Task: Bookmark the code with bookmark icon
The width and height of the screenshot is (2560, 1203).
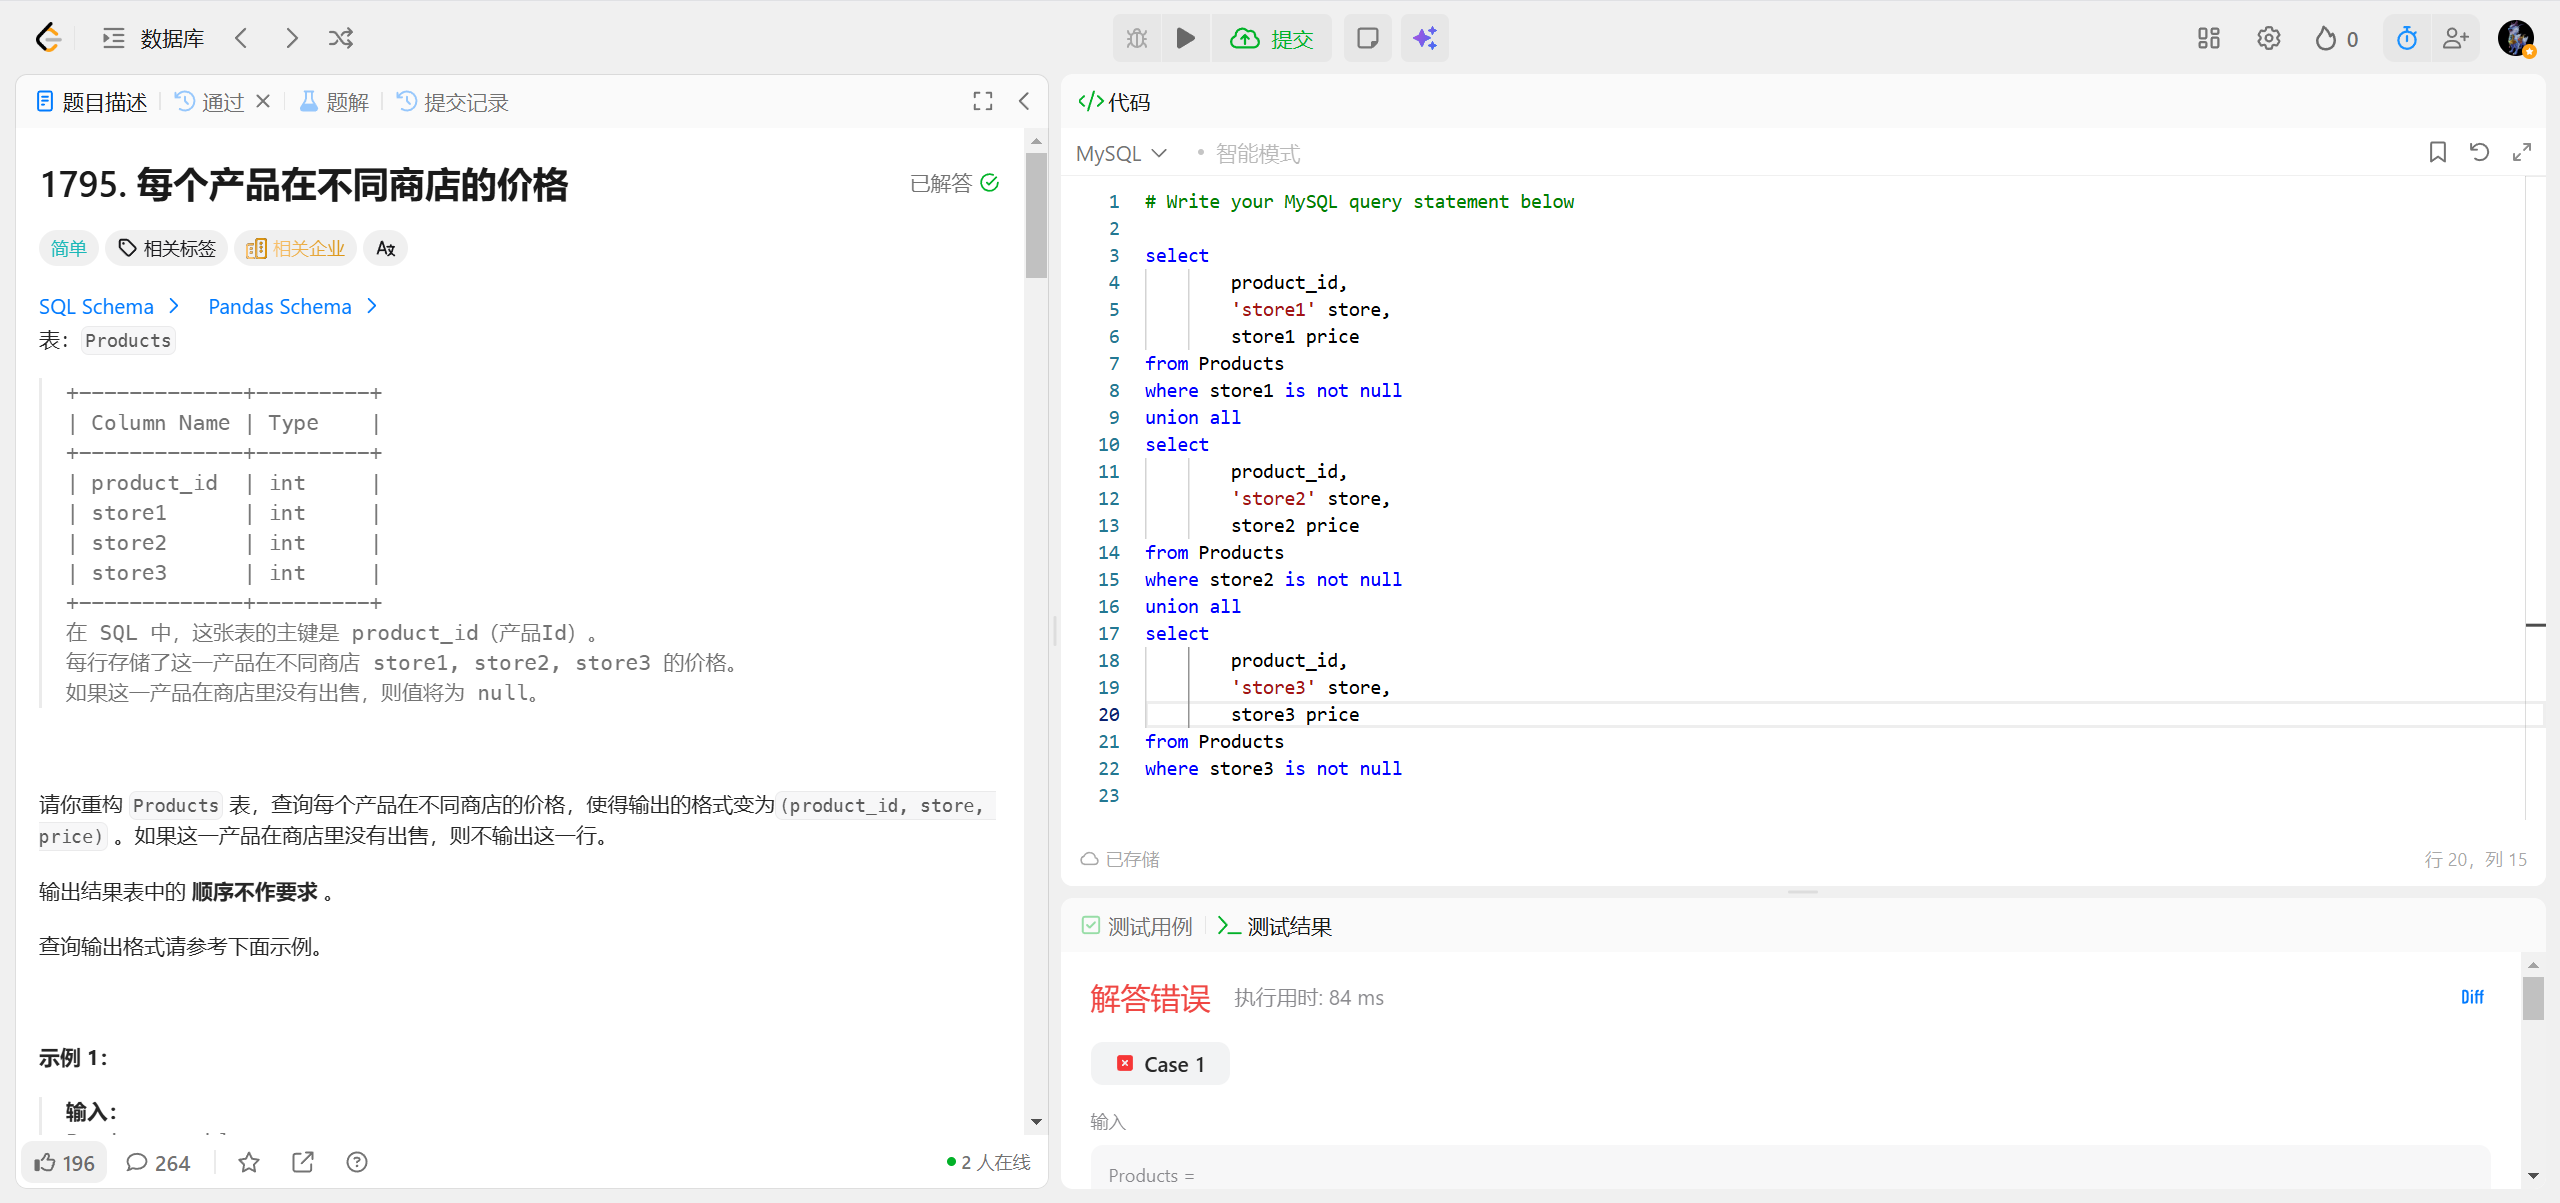Action: click(2437, 152)
